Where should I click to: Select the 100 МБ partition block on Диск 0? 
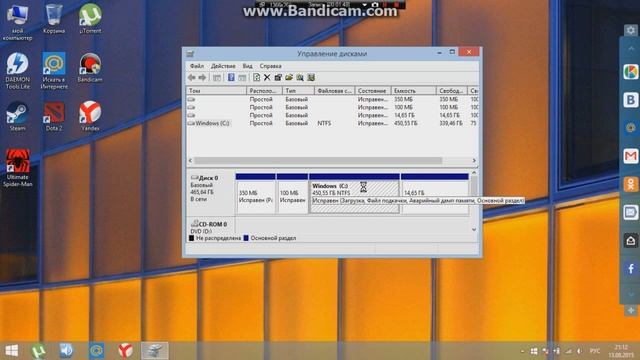point(292,194)
